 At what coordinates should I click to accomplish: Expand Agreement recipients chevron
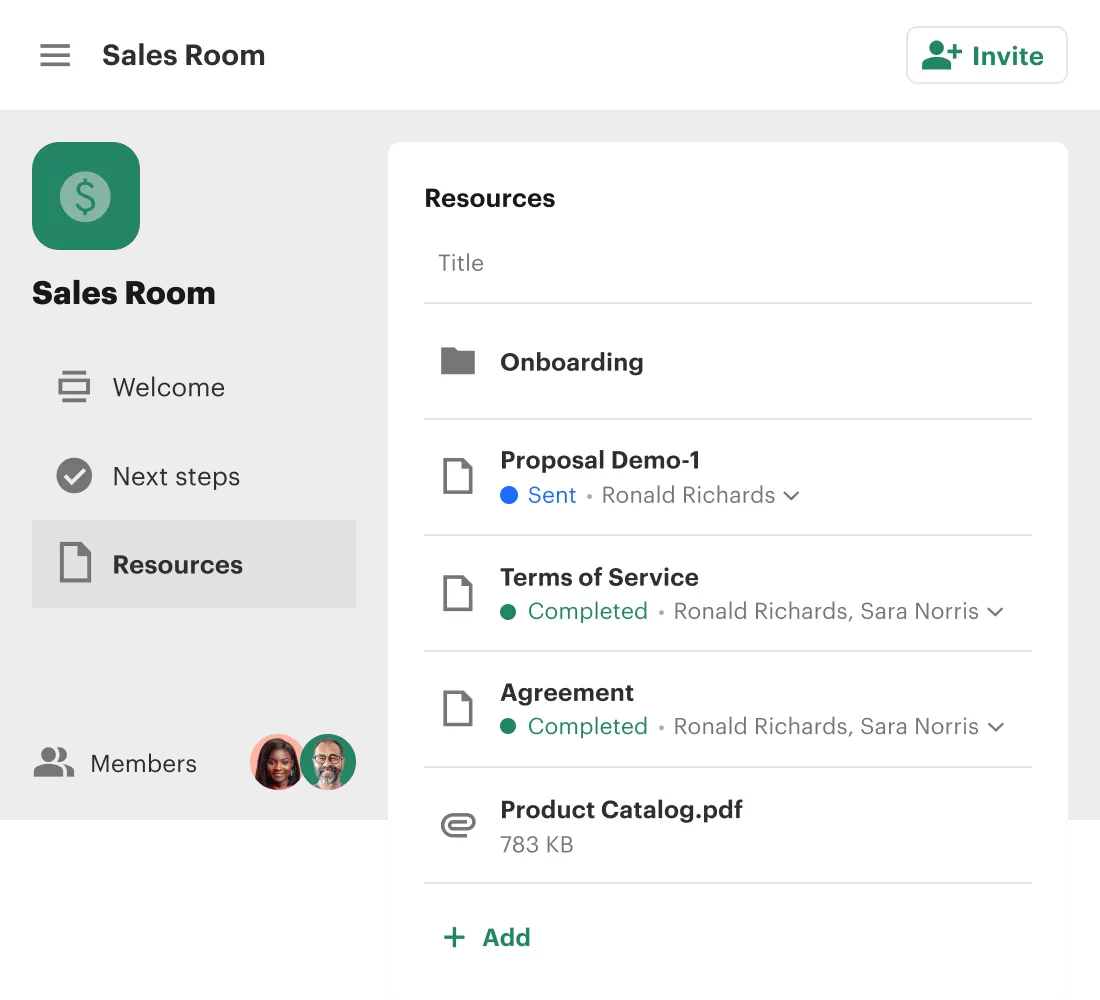point(995,727)
